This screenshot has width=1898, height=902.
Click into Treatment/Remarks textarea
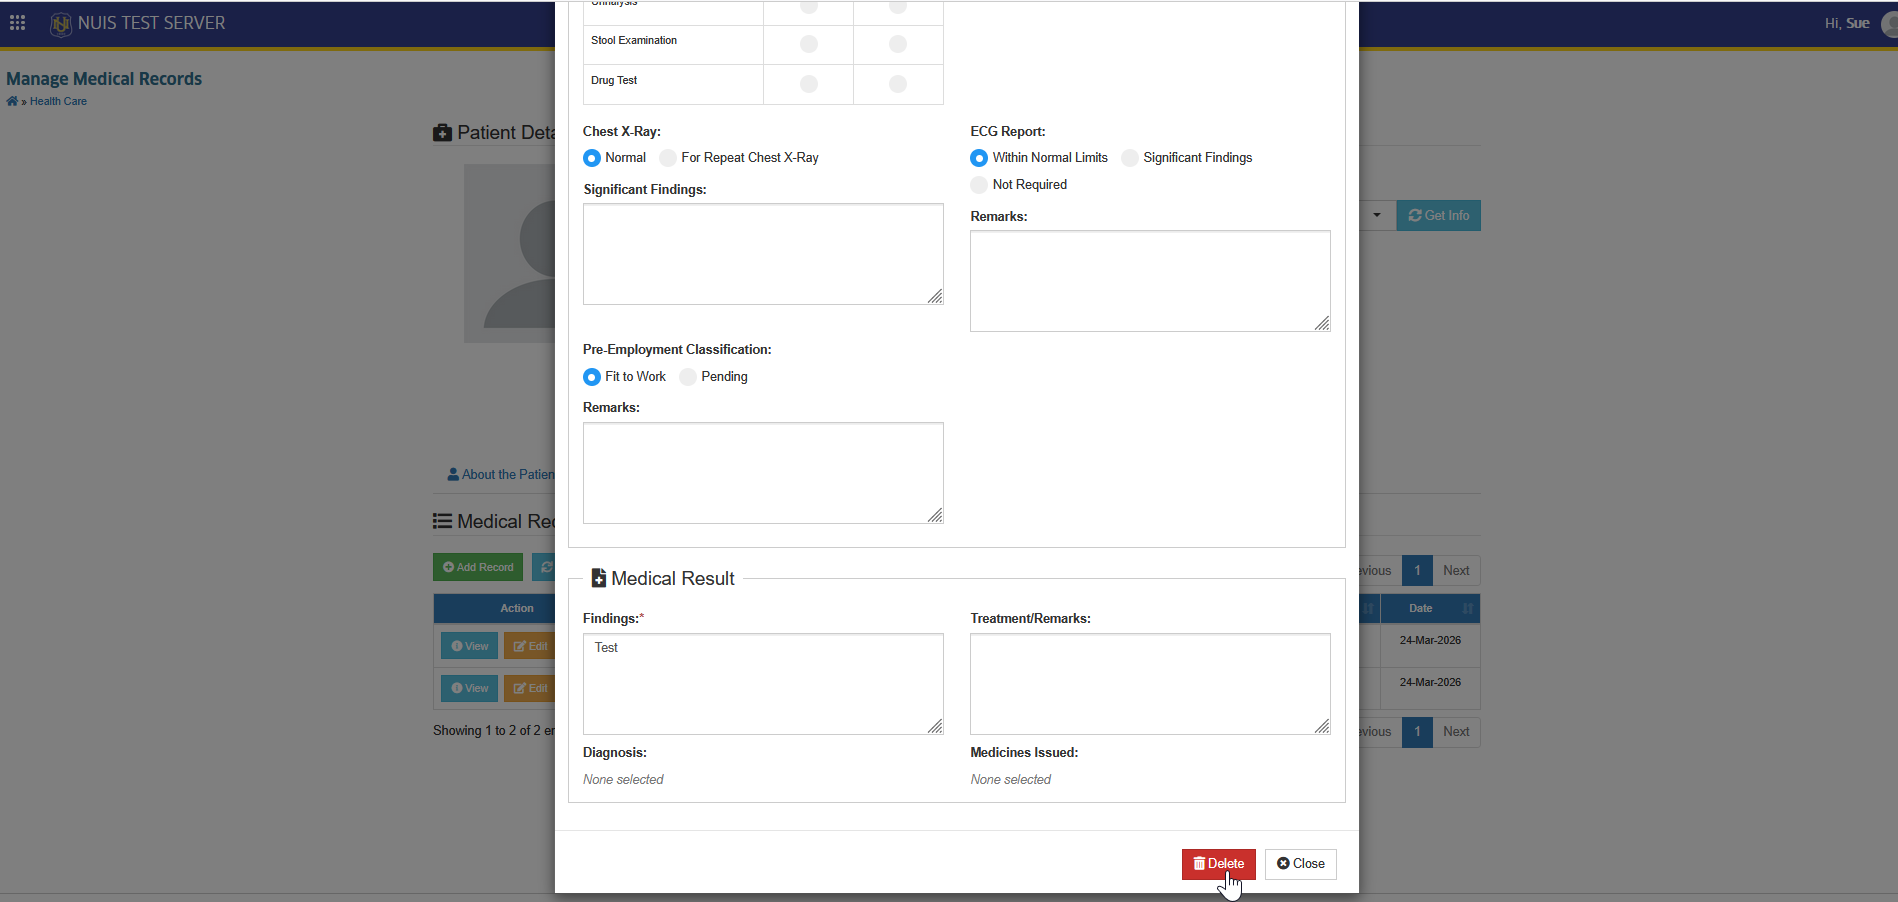[1150, 684]
